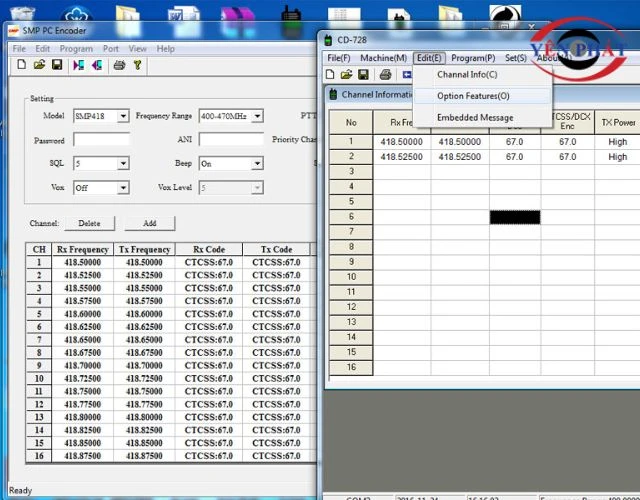This screenshot has height=500, width=640.
Task: Open File(F) menu in CD-728
Action: tap(339, 58)
